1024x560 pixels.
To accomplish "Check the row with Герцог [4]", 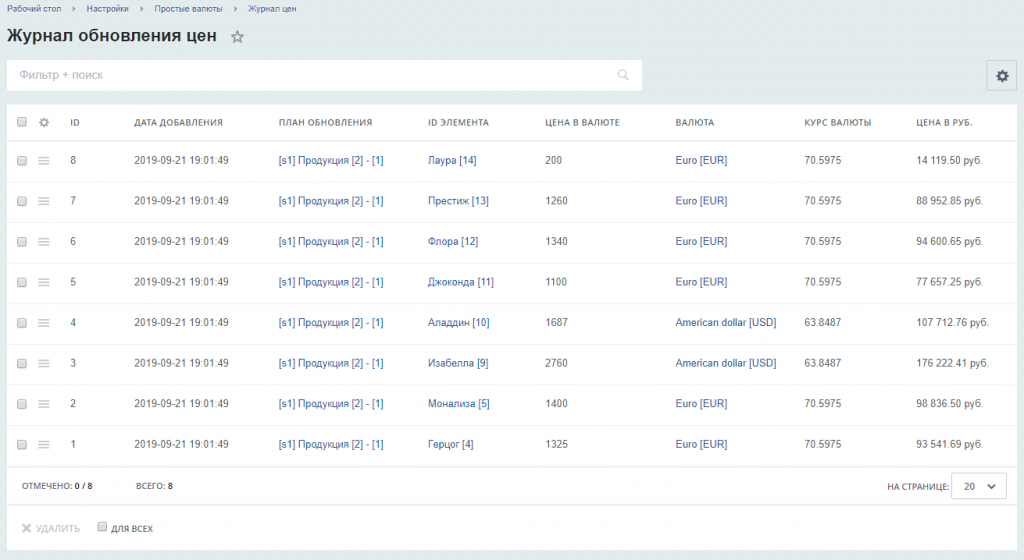I will coord(22,444).
